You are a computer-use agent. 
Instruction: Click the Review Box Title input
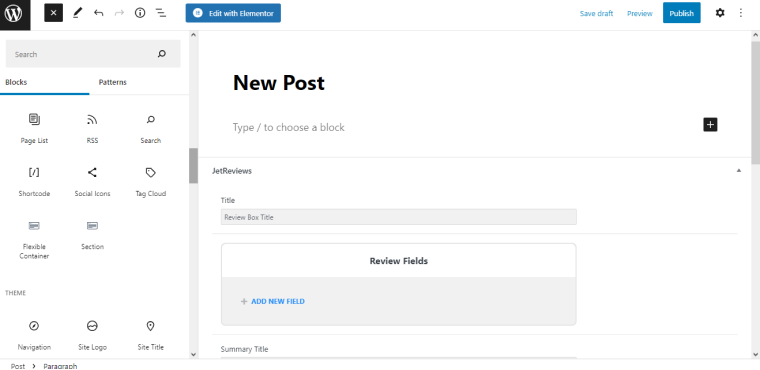coord(398,217)
